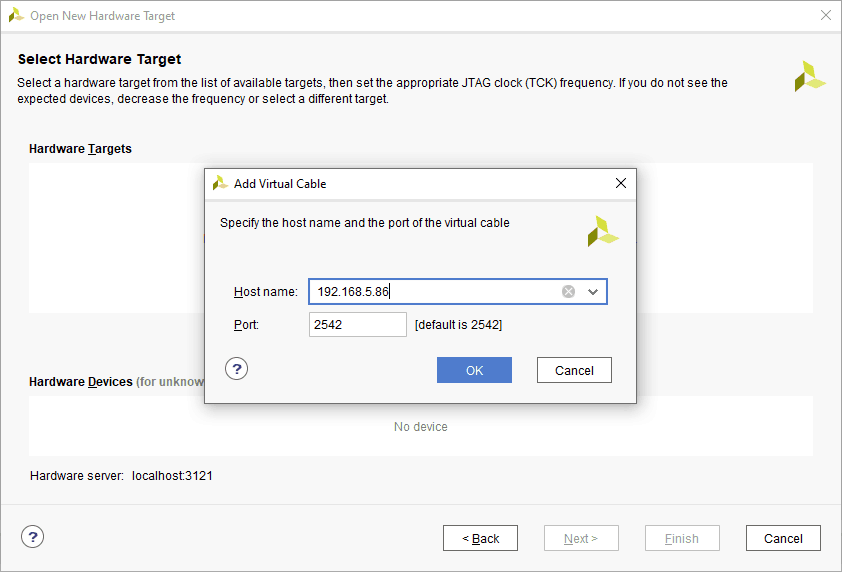Click the Xilinx logo at wizard top right

pos(809,76)
